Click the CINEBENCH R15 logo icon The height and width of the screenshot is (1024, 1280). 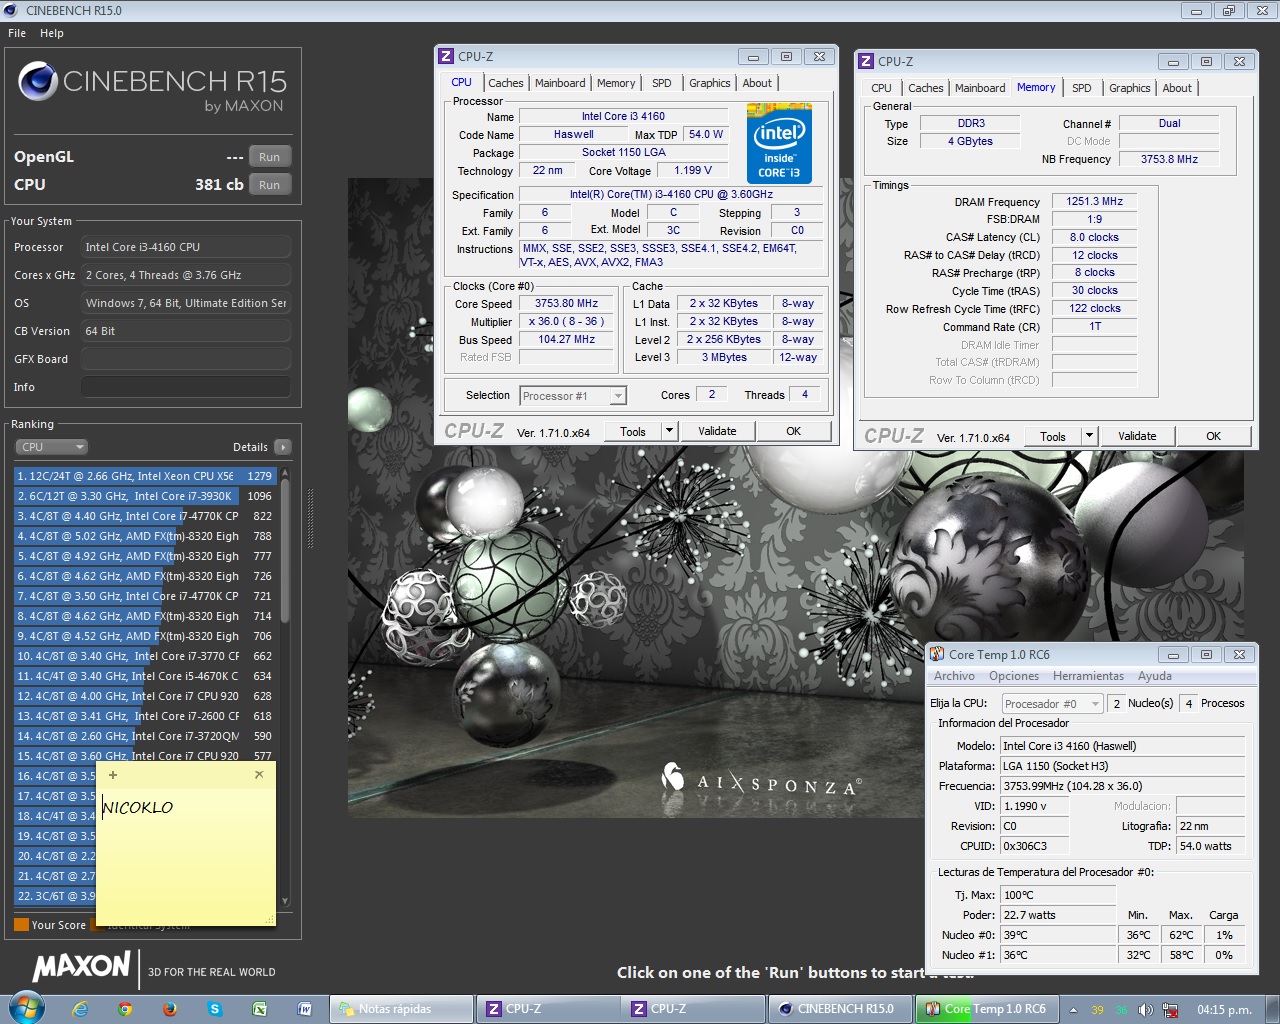(38, 81)
